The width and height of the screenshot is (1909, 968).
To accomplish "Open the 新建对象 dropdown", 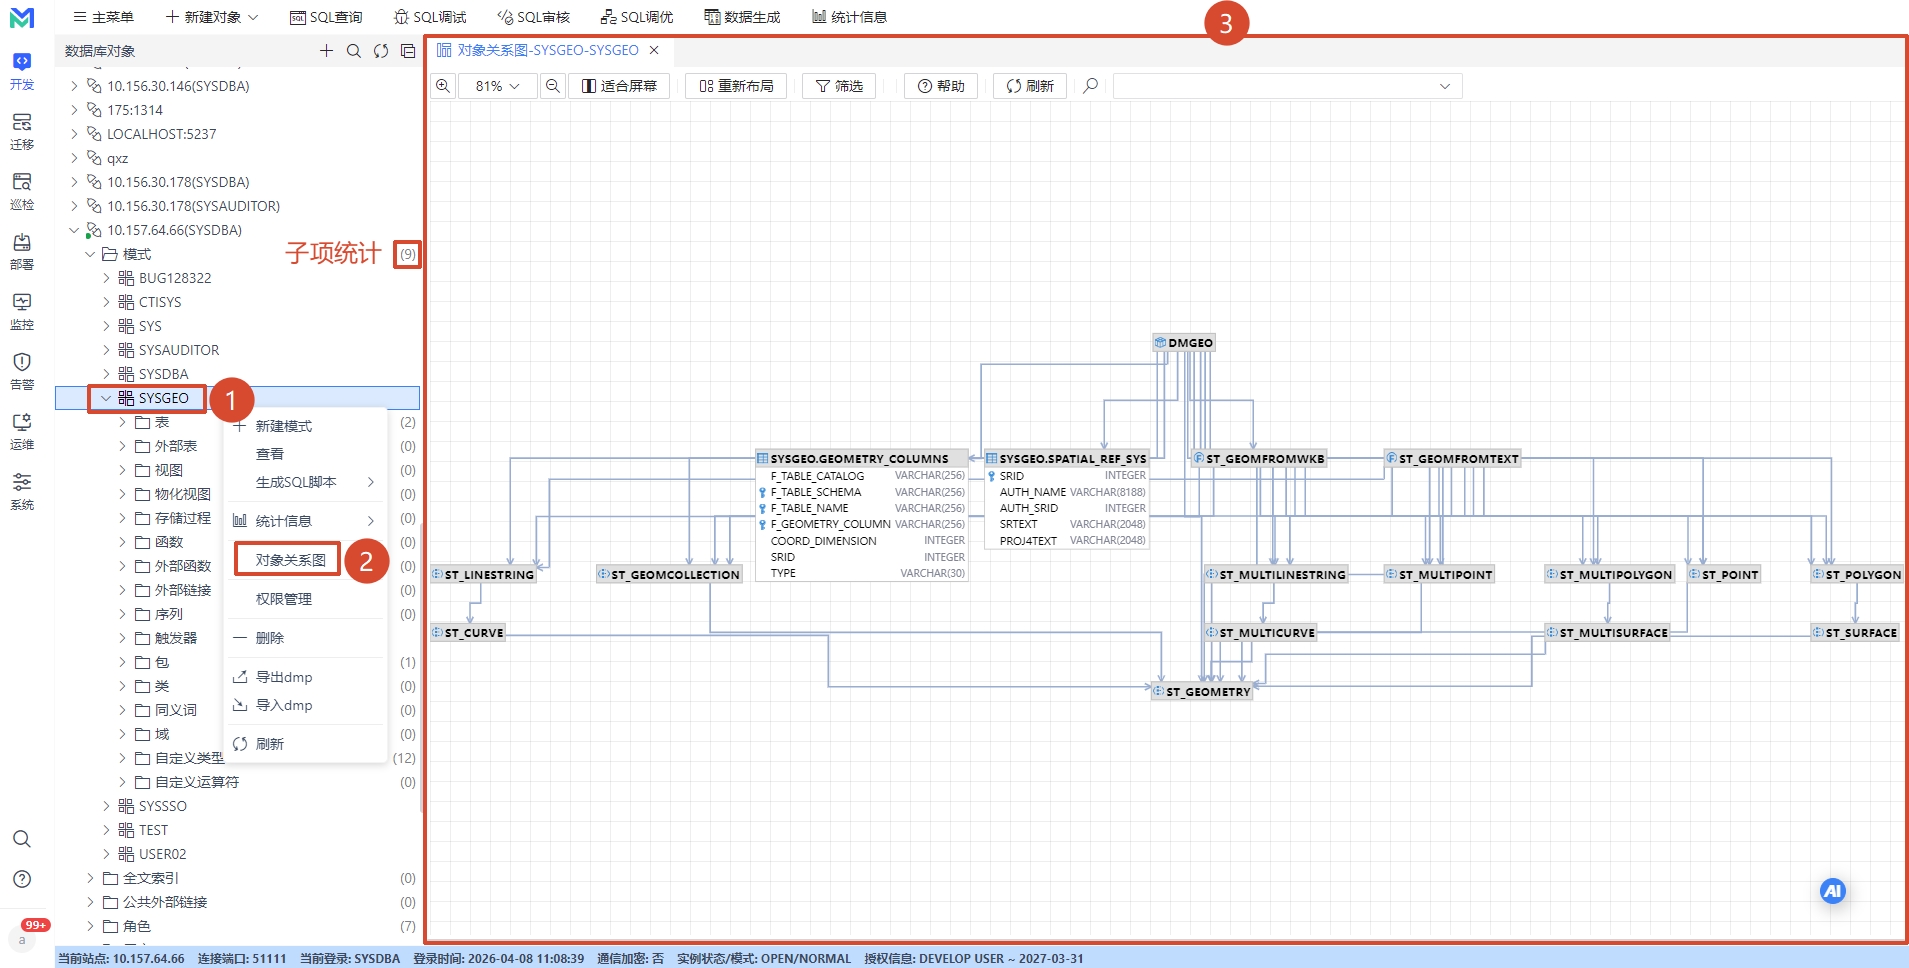I will [x=212, y=17].
